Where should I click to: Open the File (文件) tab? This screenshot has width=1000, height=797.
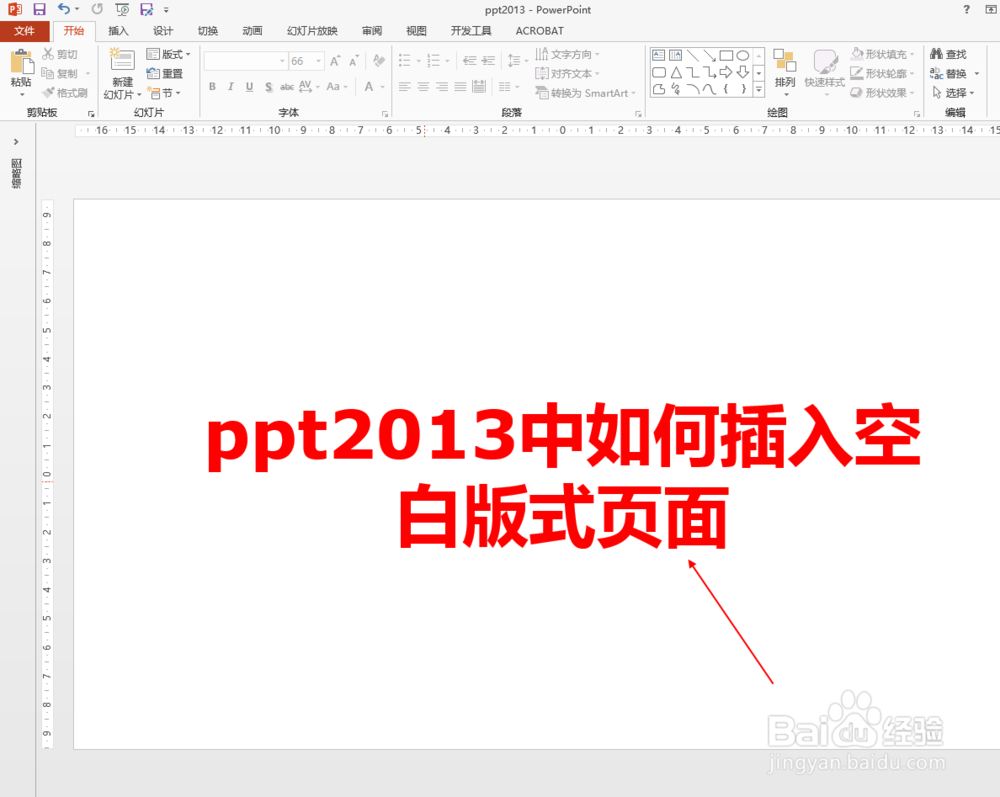(x=24, y=31)
